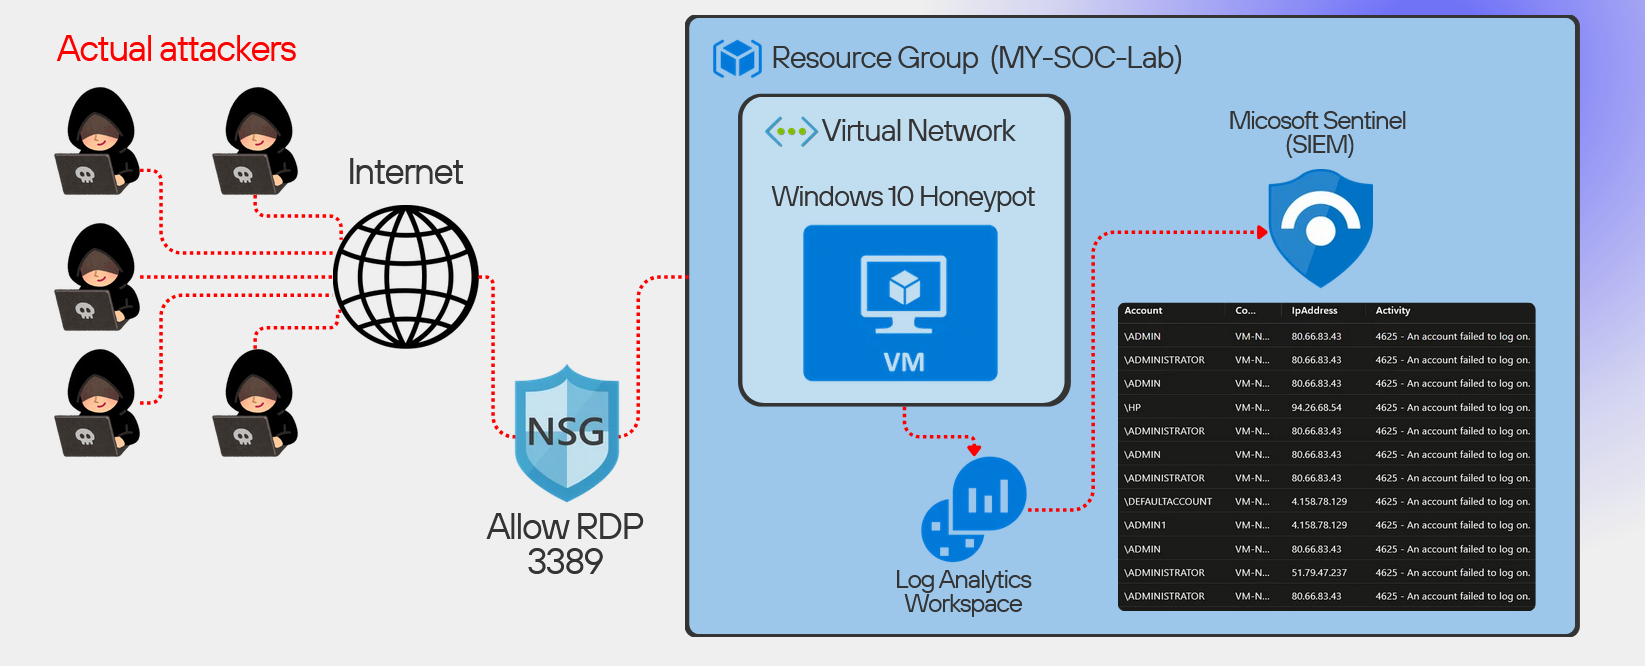This screenshot has width=1645, height=666.
Task: Click 4625 activity in the \DEFAULTACCOUNT row
Action: [x=1452, y=502]
